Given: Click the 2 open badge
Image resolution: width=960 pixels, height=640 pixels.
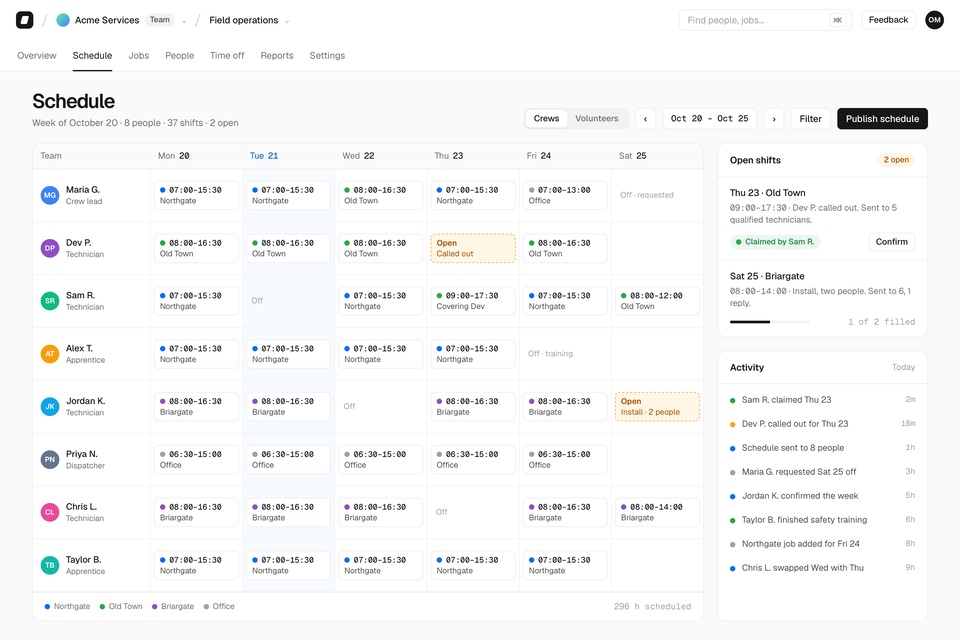Looking at the screenshot, I should [896, 160].
